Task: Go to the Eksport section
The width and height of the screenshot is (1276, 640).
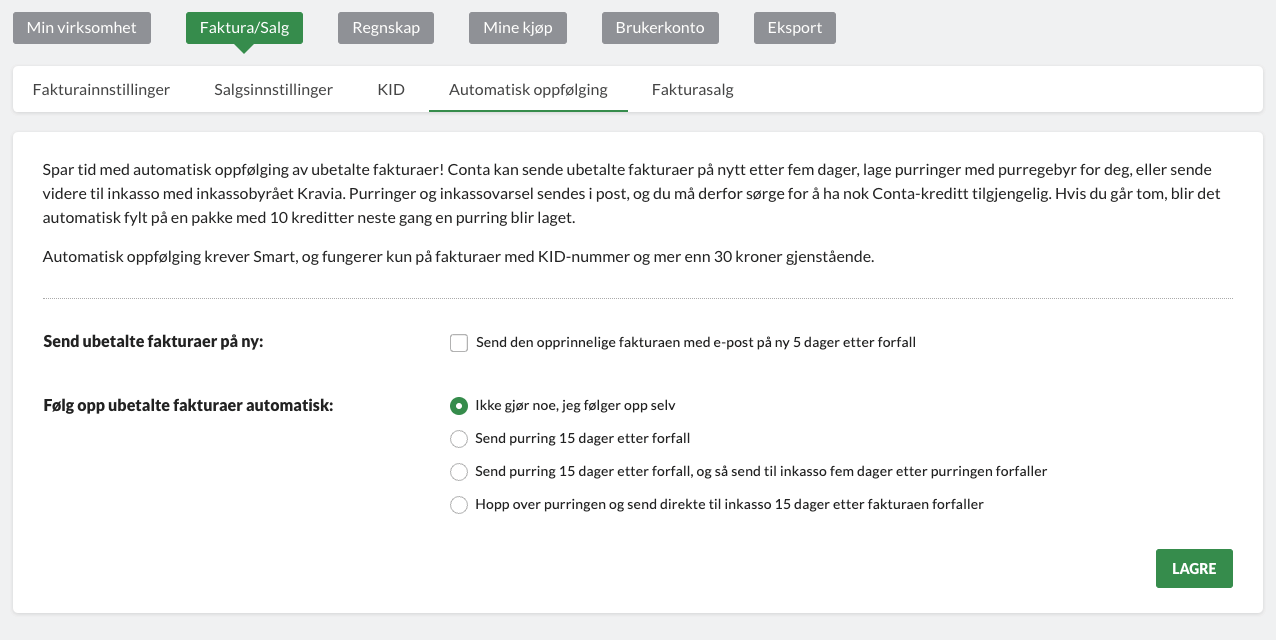Action: coord(795,28)
